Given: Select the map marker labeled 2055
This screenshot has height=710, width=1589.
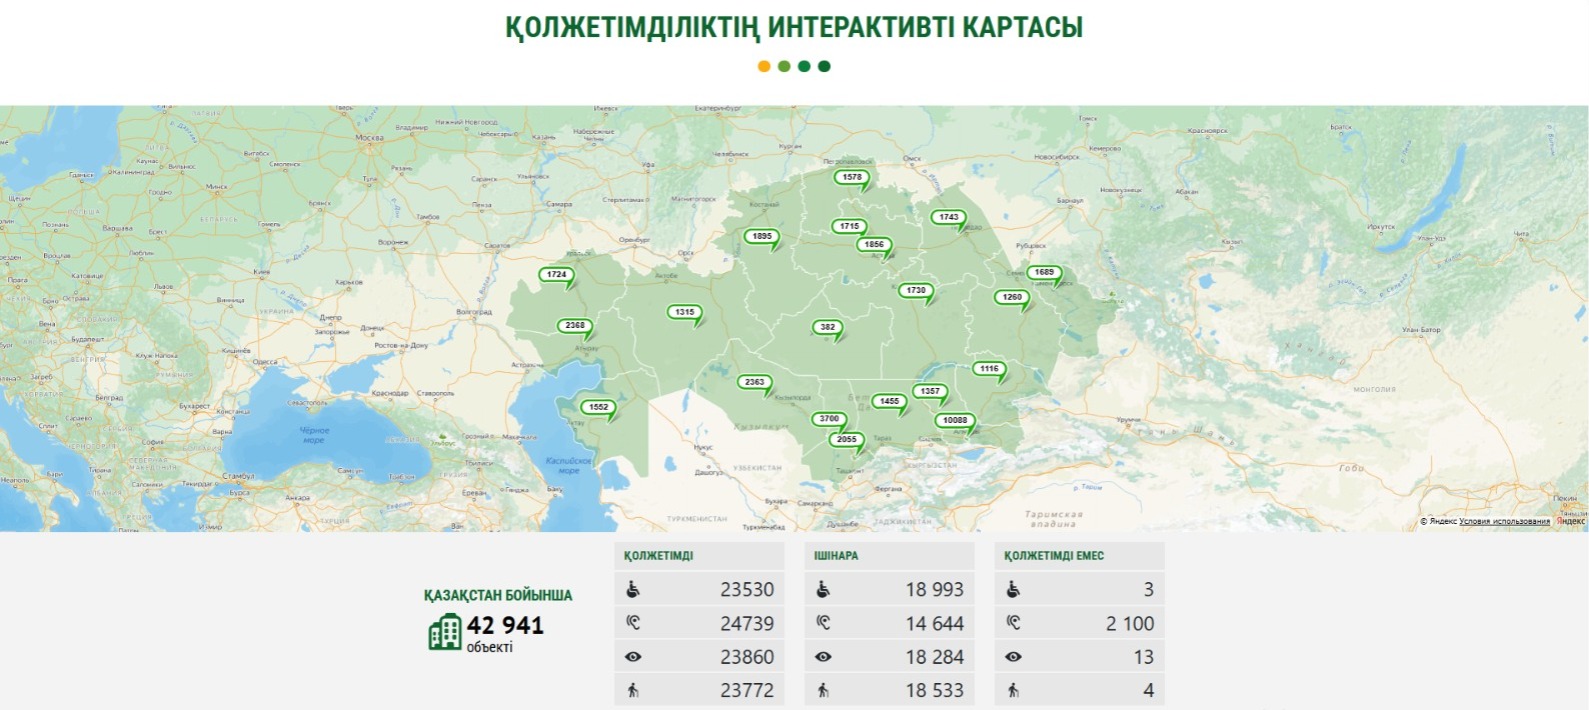Looking at the screenshot, I should [847, 440].
